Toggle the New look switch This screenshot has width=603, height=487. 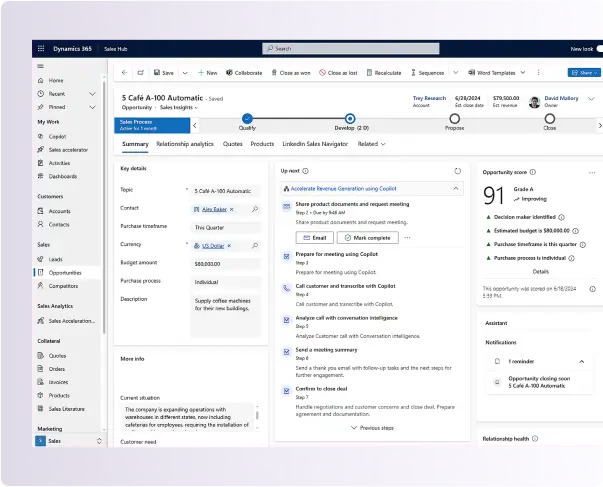pyautogui.click(x=597, y=48)
